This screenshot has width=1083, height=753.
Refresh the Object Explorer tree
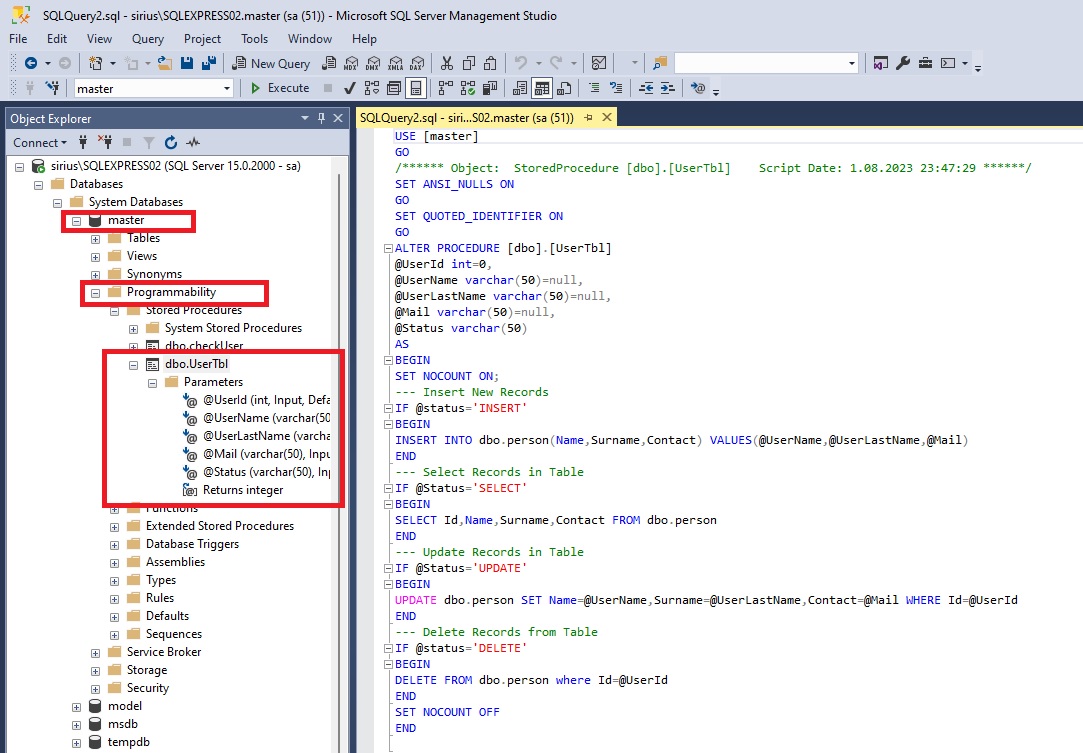171,143
